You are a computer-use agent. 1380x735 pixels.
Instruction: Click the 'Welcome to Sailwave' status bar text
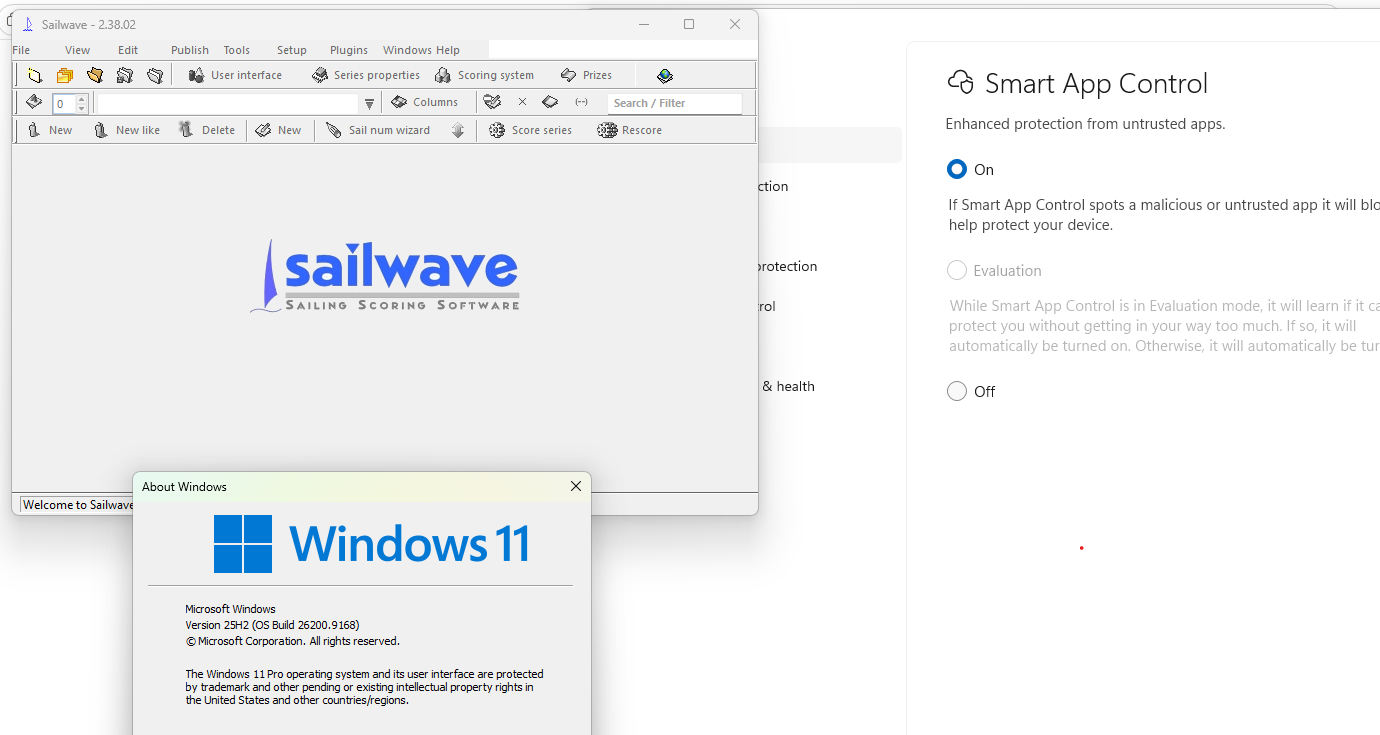click(x=78, y=505)
